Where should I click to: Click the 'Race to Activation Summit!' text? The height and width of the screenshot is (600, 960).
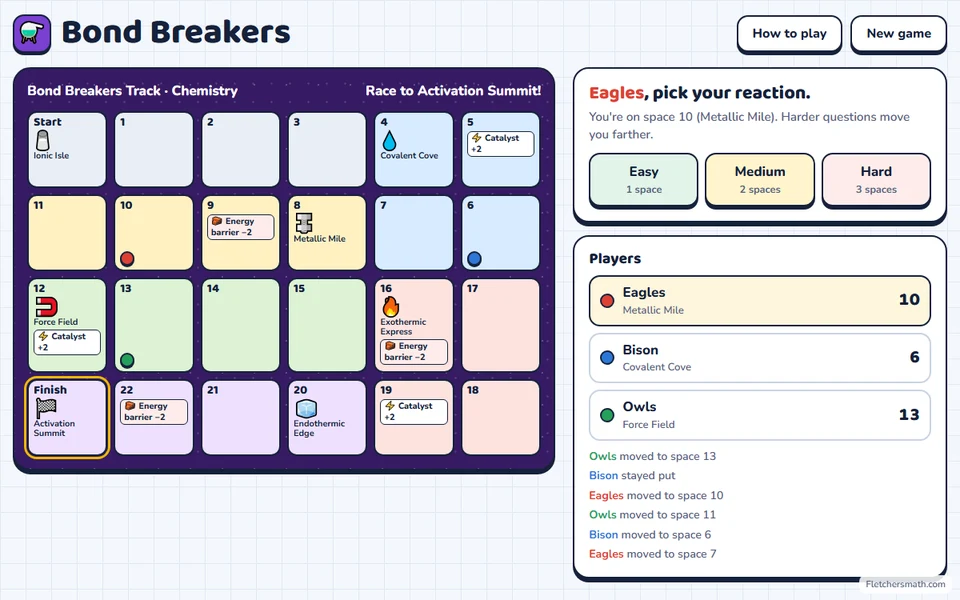pyautogui.click(x=453, y=91)
